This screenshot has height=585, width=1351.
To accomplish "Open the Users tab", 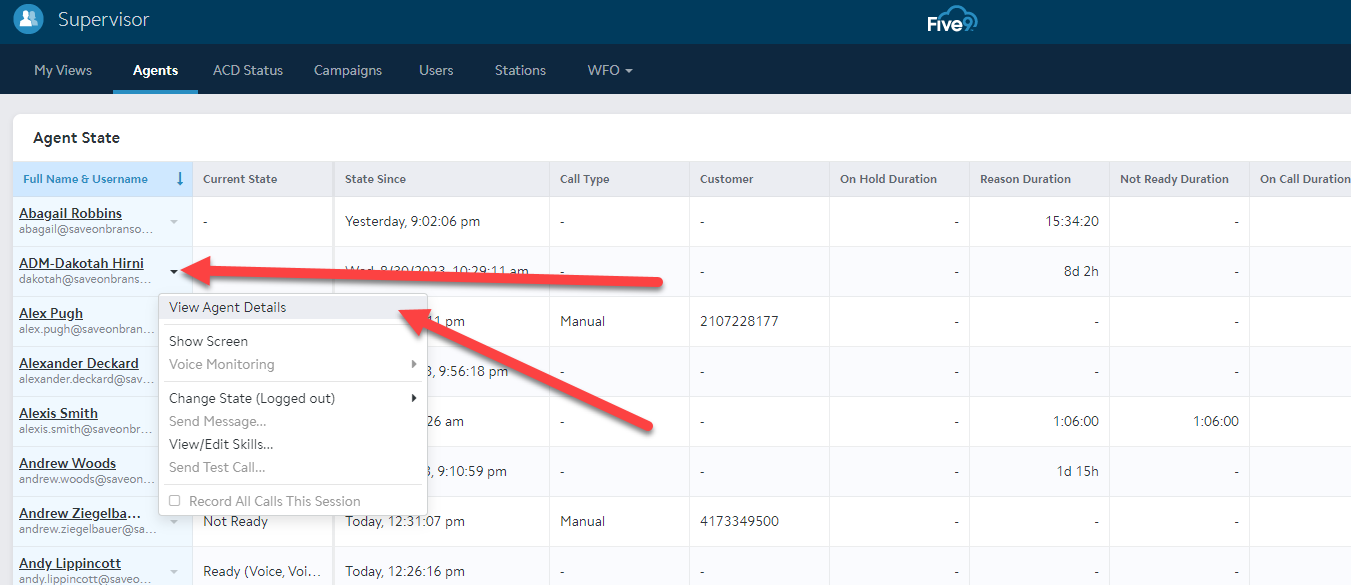I will coord(436,70).
